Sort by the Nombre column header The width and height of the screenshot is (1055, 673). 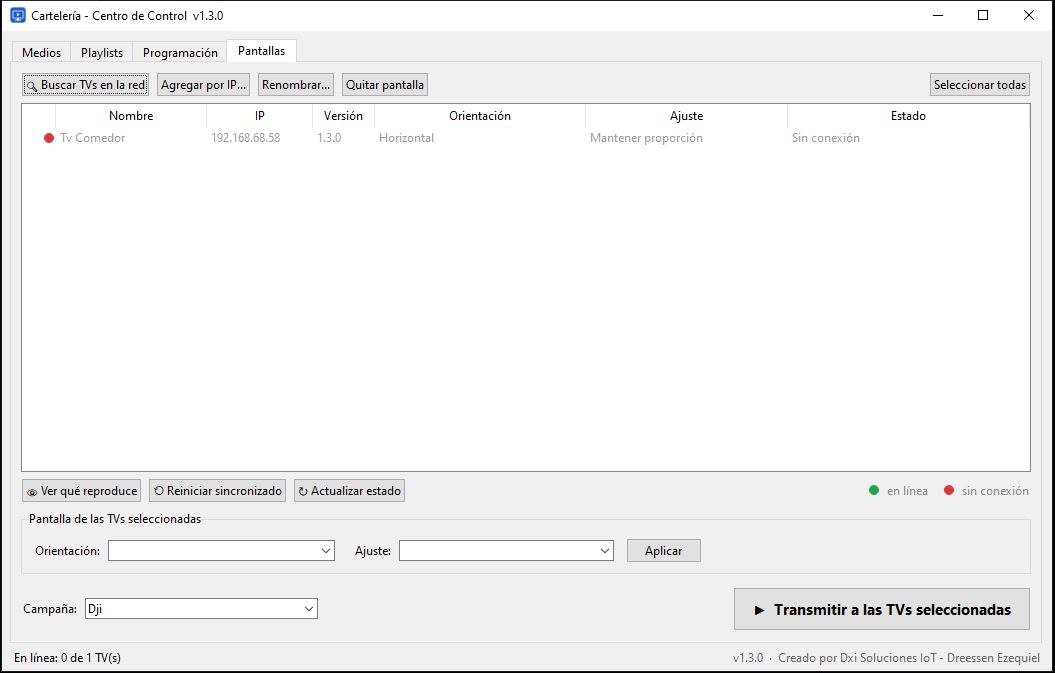[x=131, y=116]
